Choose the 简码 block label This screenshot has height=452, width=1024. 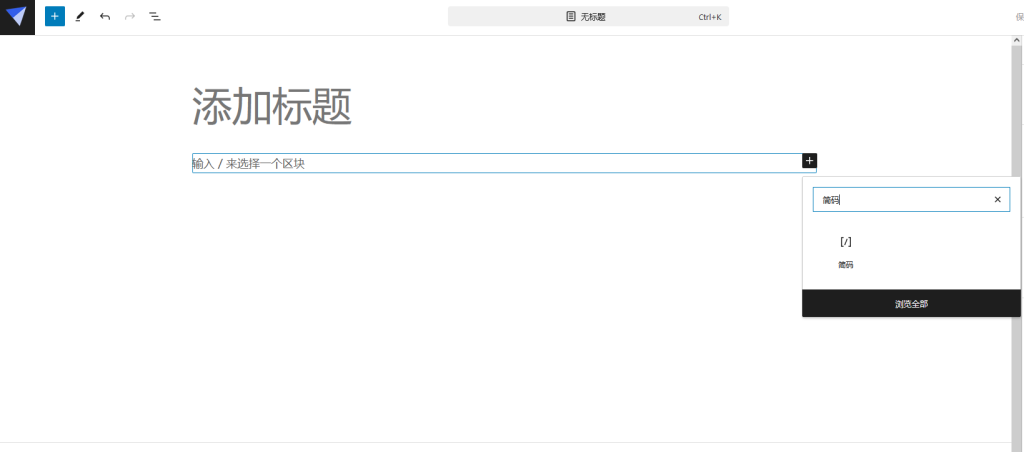coord(846,265)
